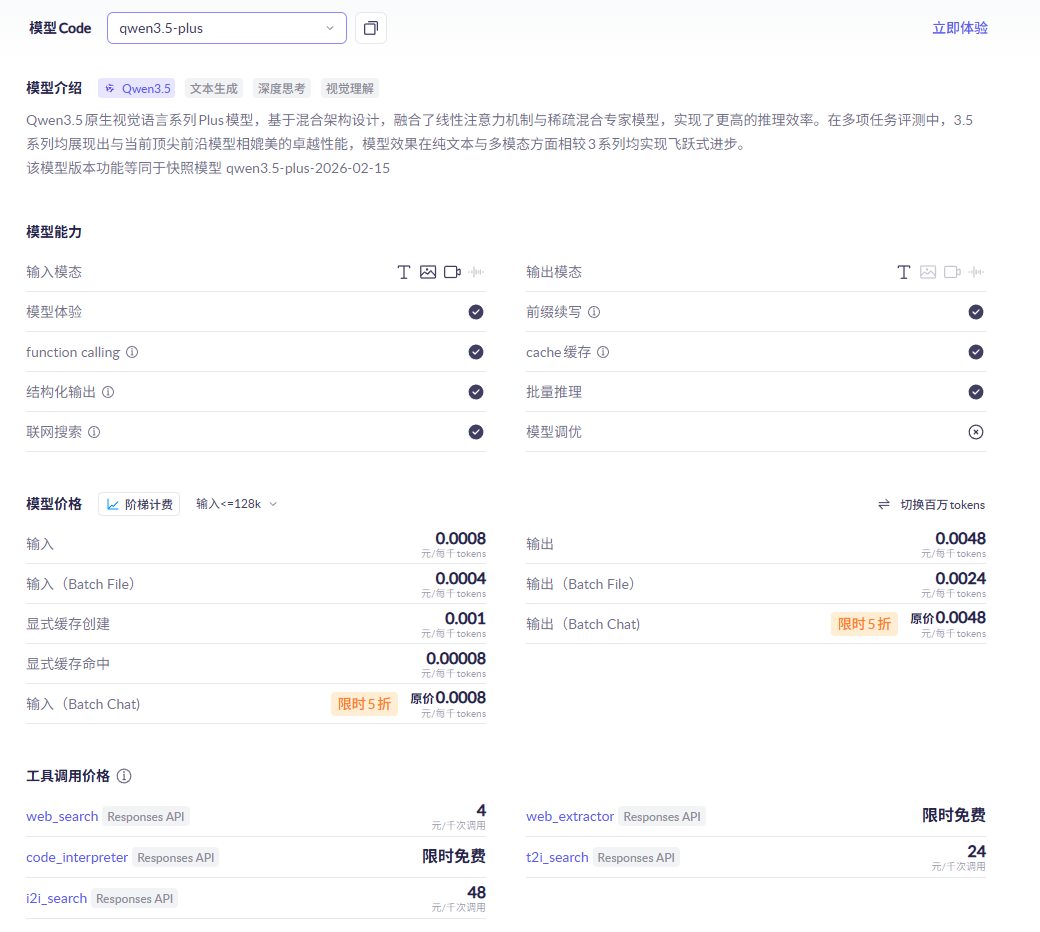
Task: Click the 限时5折 badge for 输出 Batch Chat
Action: coord(864,624)
